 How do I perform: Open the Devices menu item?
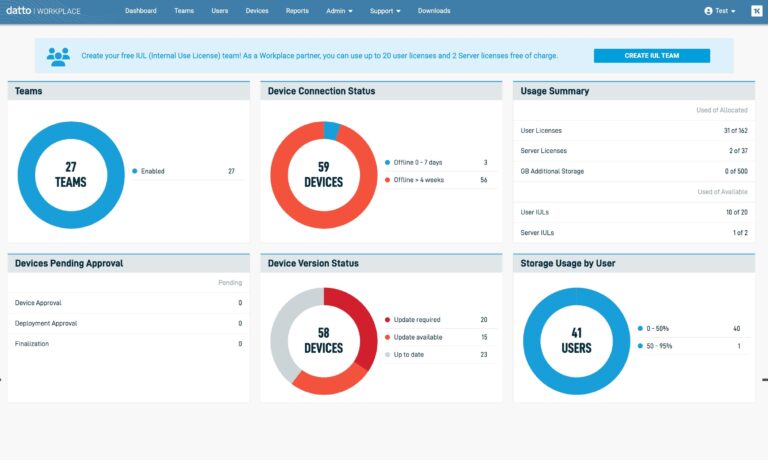click(x=257, y=11)
